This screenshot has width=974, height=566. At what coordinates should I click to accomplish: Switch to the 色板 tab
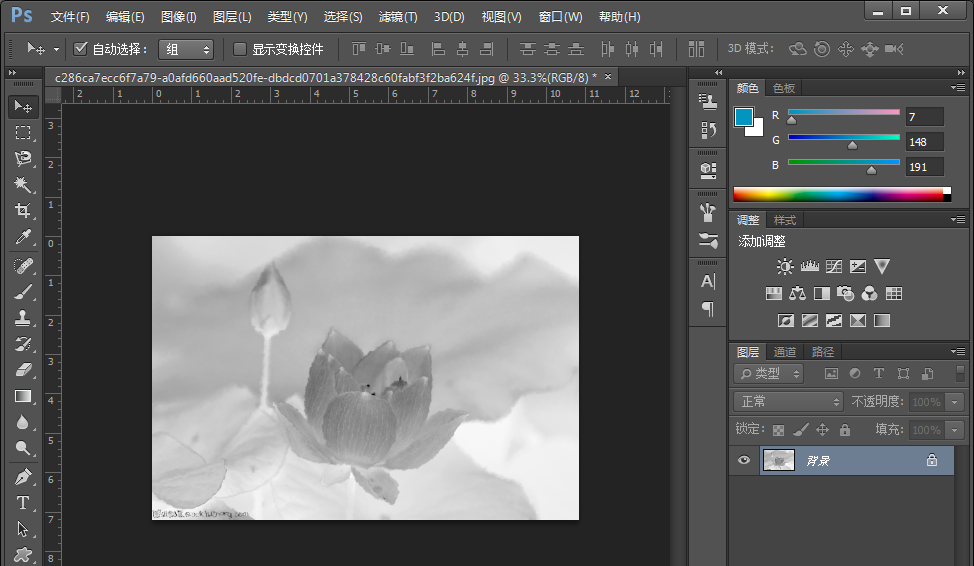click(x=784, y=89)
